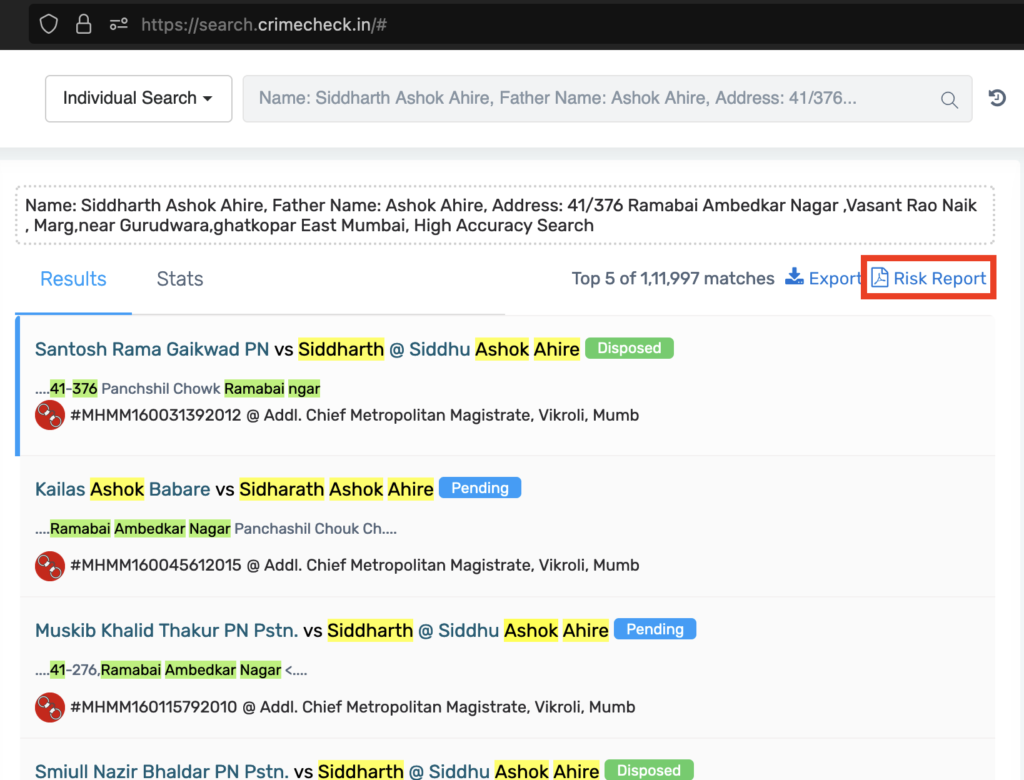Open Muskib Khalid Thakur PN Pstn. case
Viewport: 1024px width, 780px height.
pyautogui.click(x=322, y=630)
